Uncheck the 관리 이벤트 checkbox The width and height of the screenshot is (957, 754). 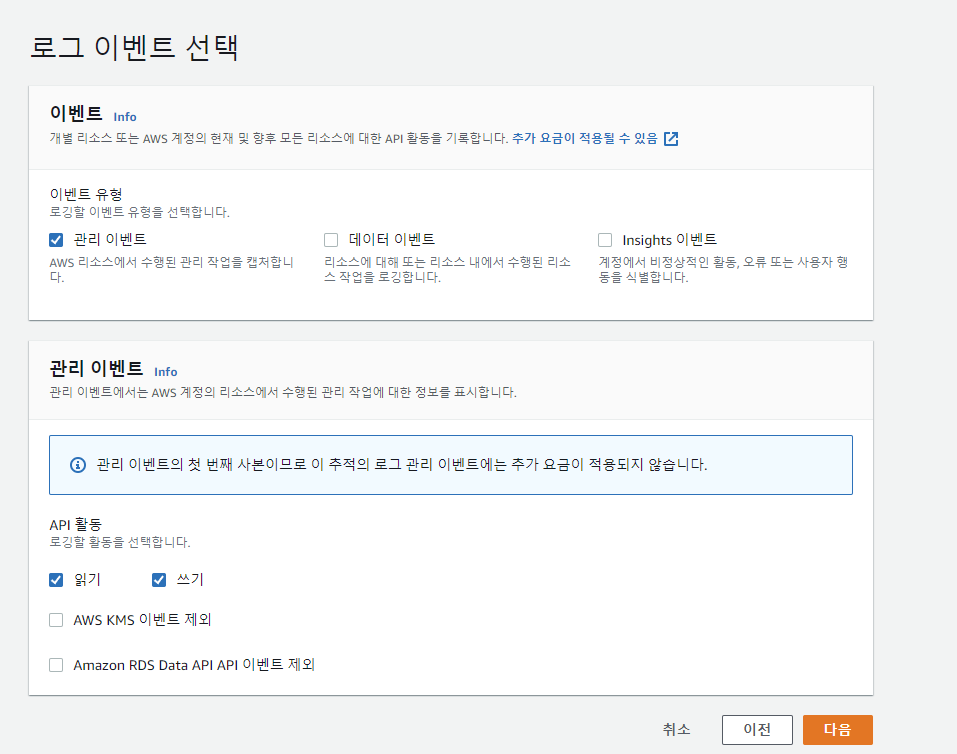pyautogui.click(x=56, y=240)
